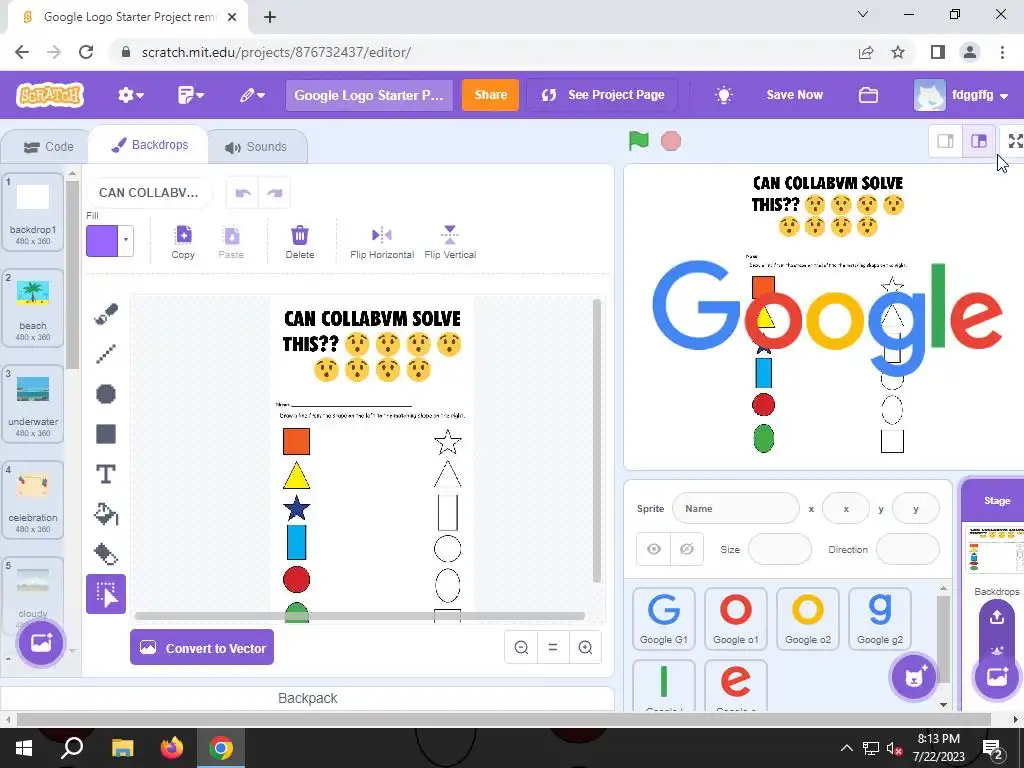Open the Backdrops tab
This screenshot has width=1024, height=768.
(150, 145)
